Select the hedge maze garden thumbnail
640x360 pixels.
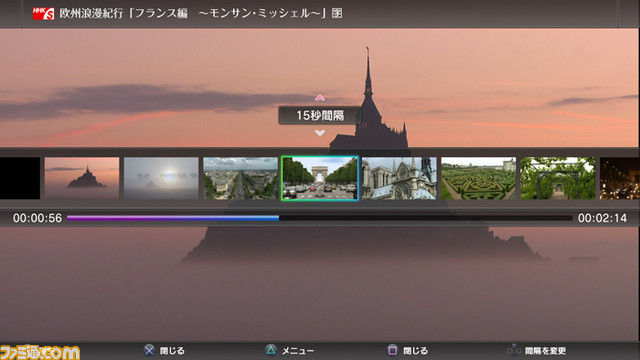478,178
